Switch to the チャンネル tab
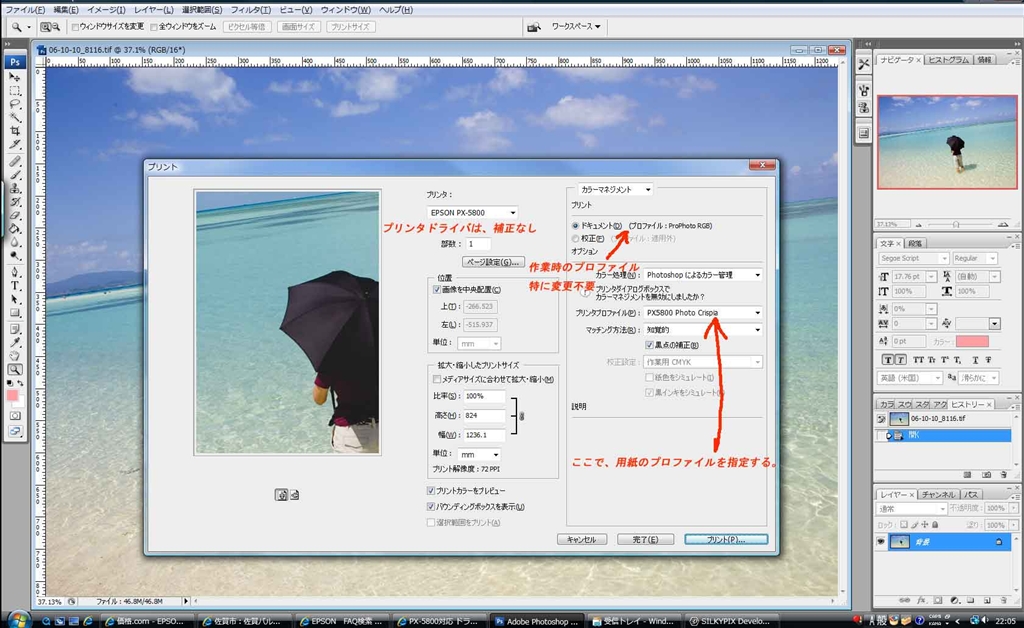Screen dimensions: 1024x628 click(938, 495)
